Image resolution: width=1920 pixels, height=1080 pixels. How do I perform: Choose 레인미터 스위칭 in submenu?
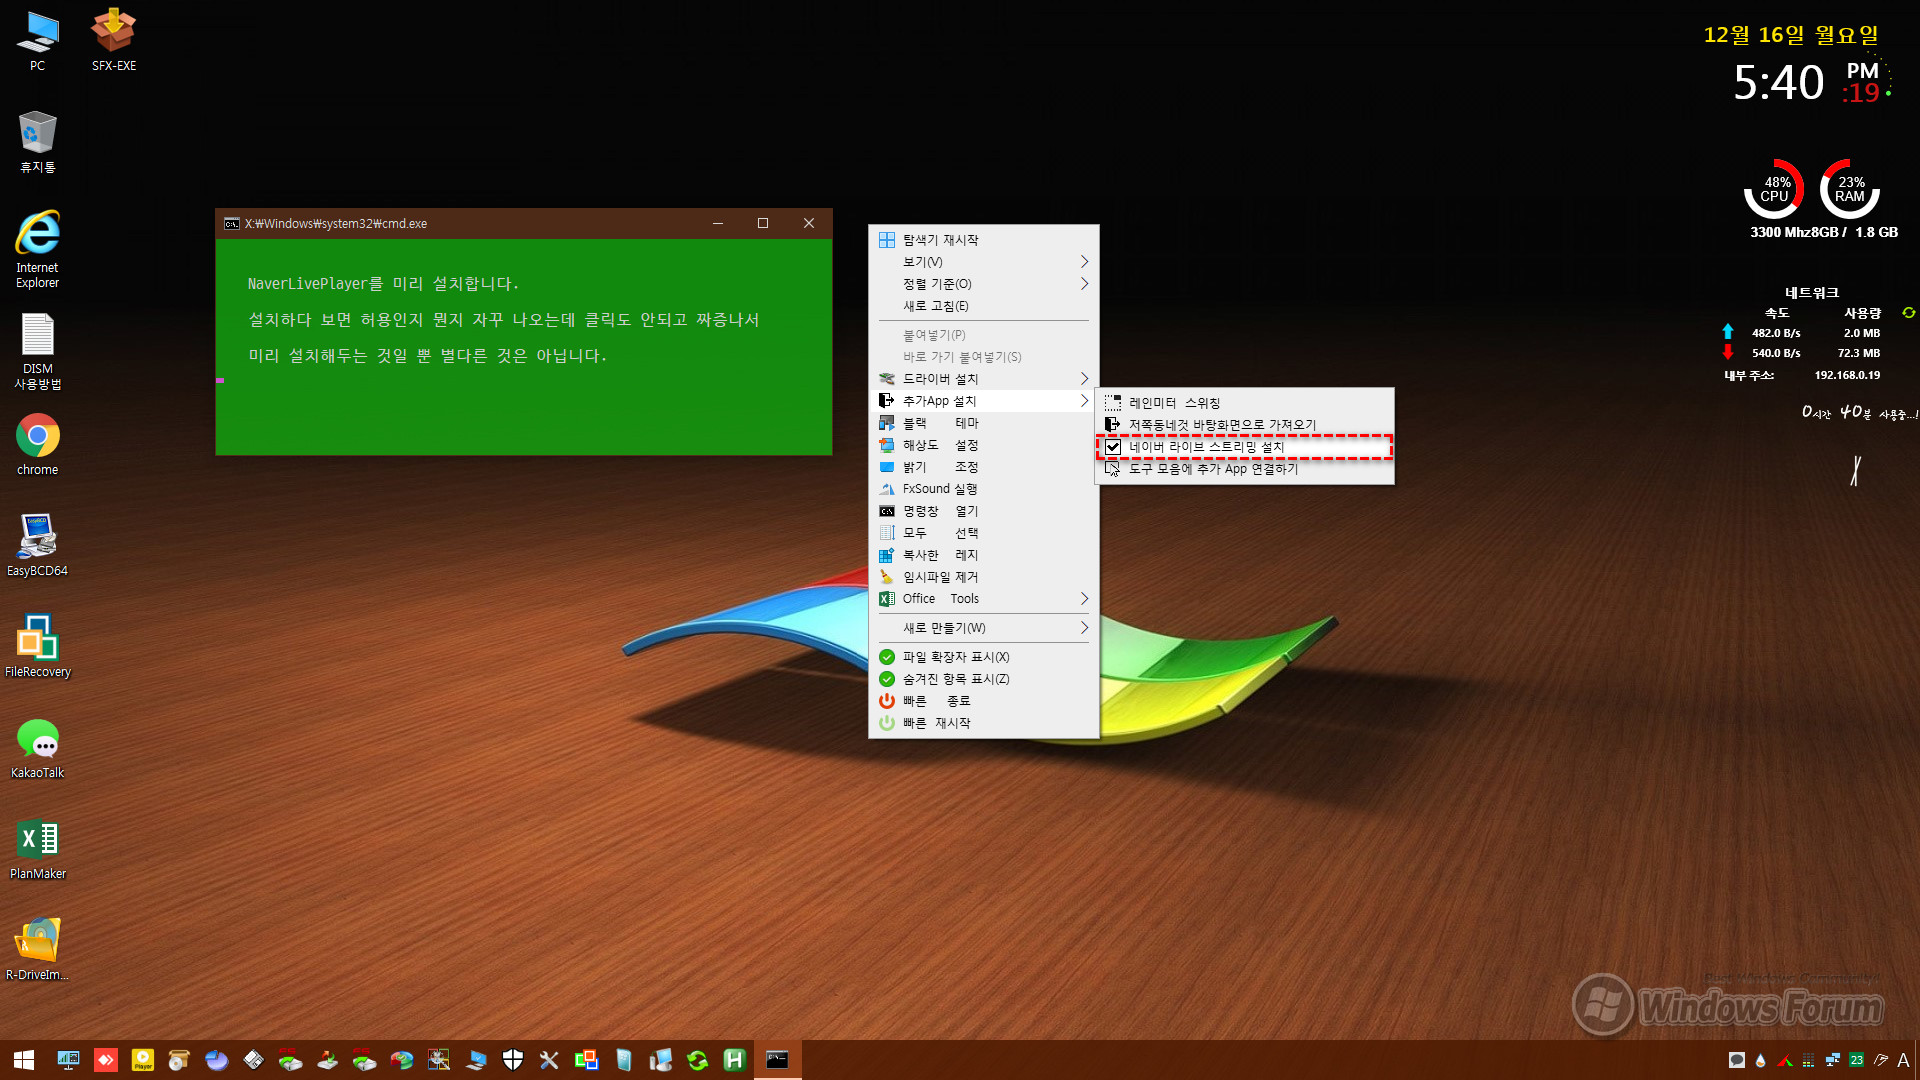click(1243, 403)
